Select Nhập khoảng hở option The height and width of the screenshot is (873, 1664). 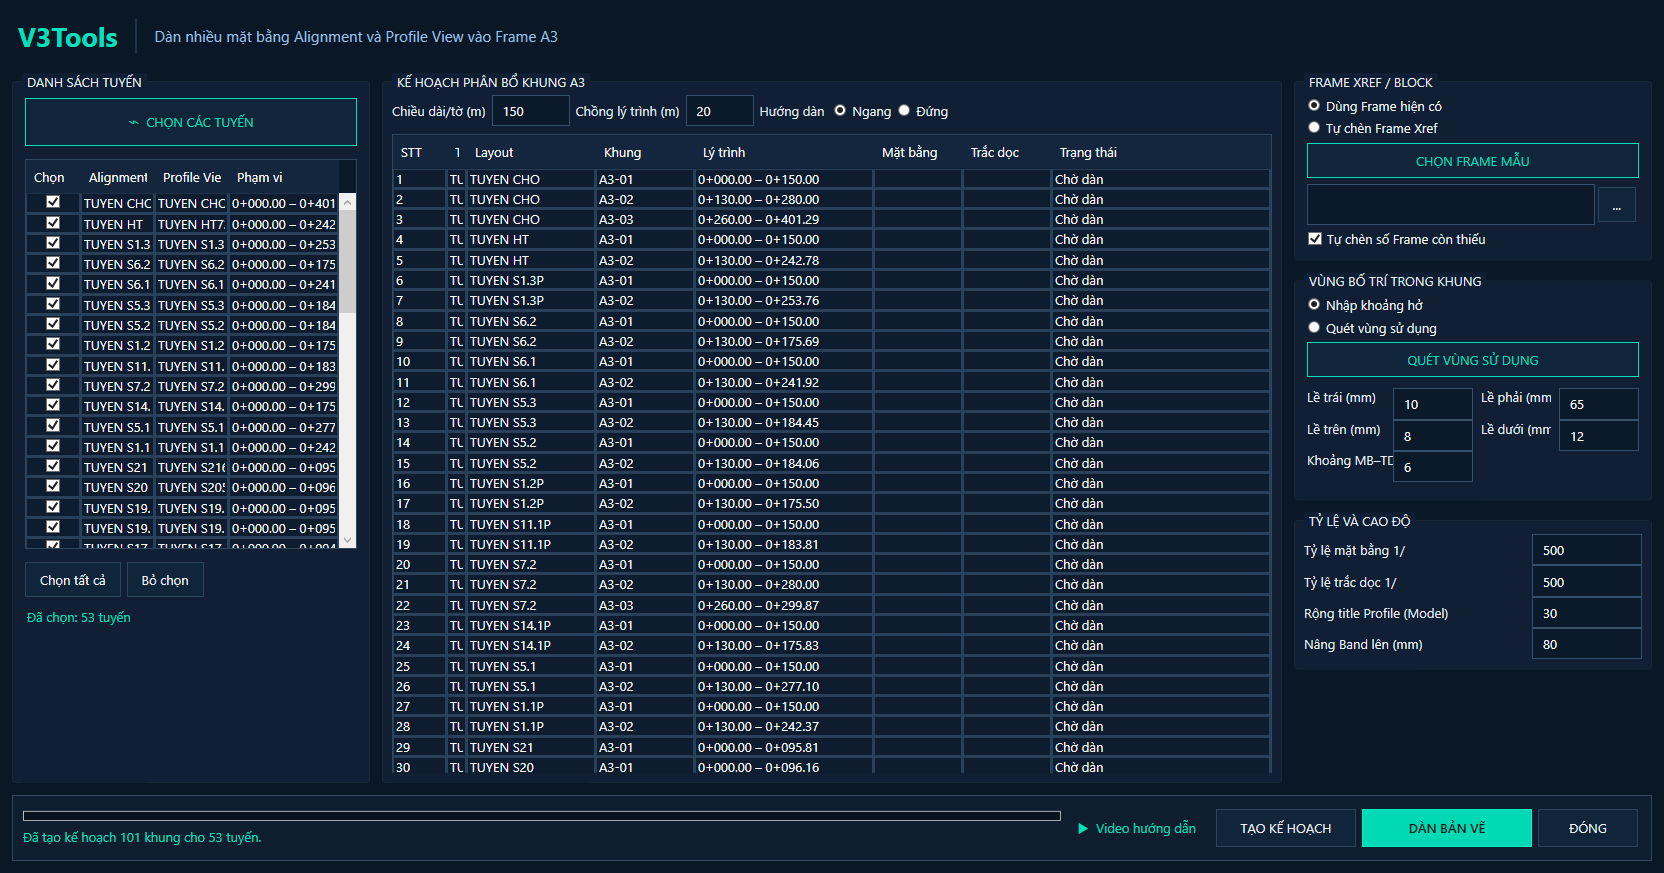[1314, 304]
